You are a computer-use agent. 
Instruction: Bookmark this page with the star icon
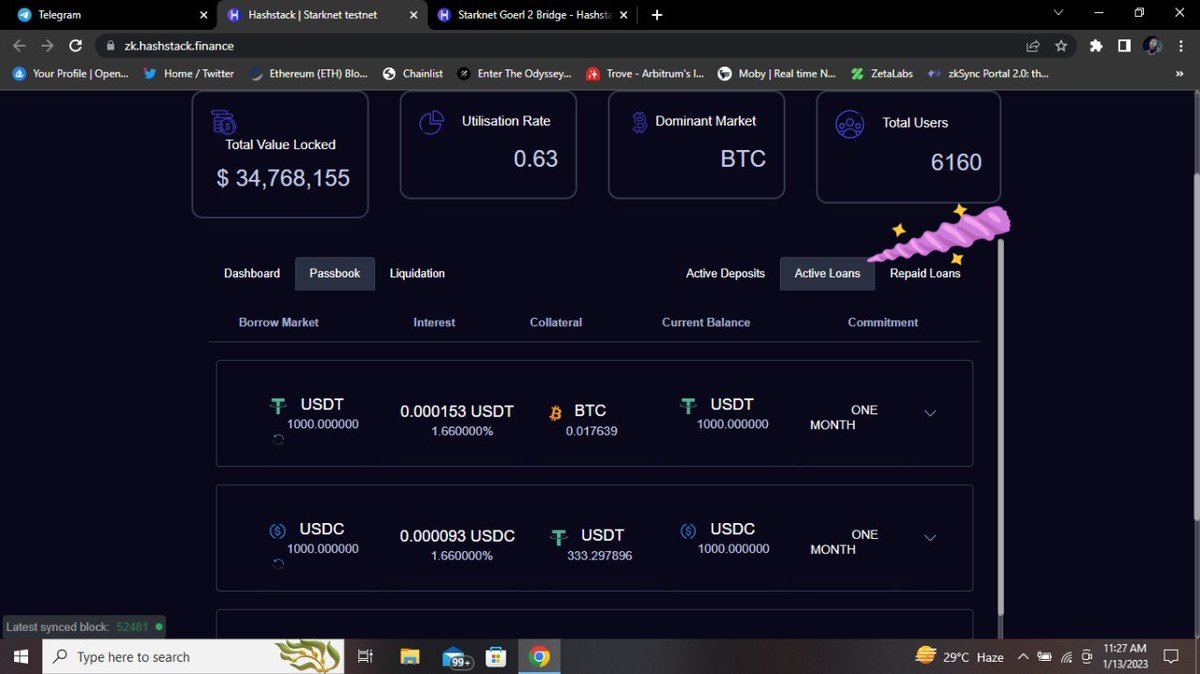[1061, 46]
